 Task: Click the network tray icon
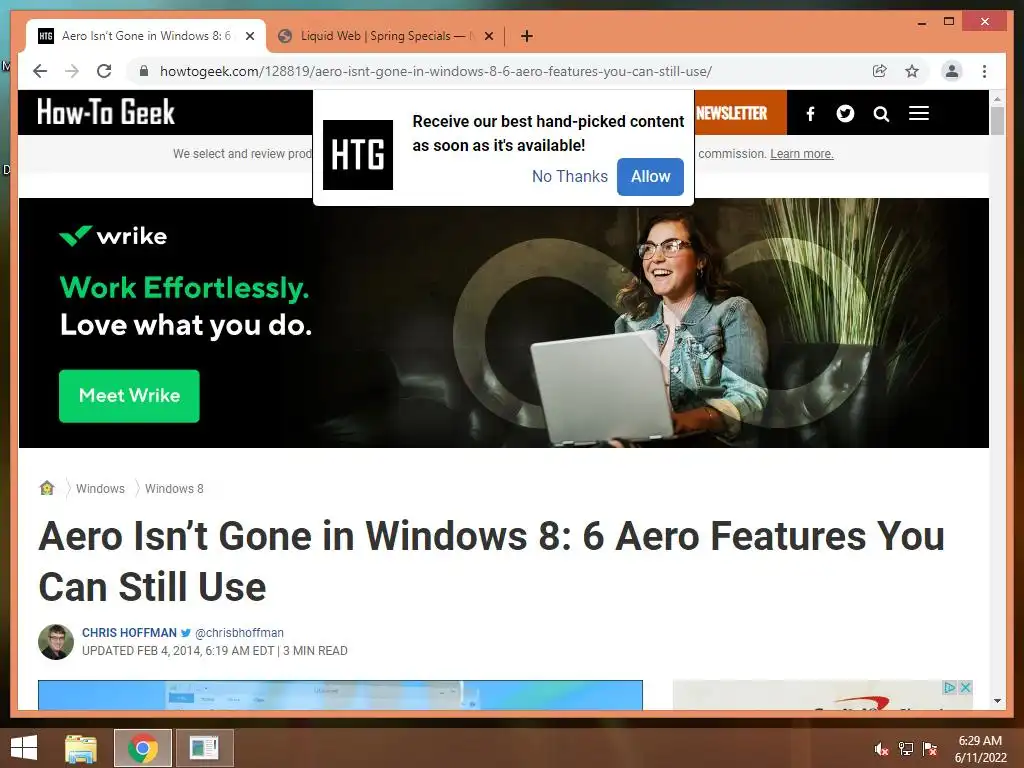click(906, 749)
